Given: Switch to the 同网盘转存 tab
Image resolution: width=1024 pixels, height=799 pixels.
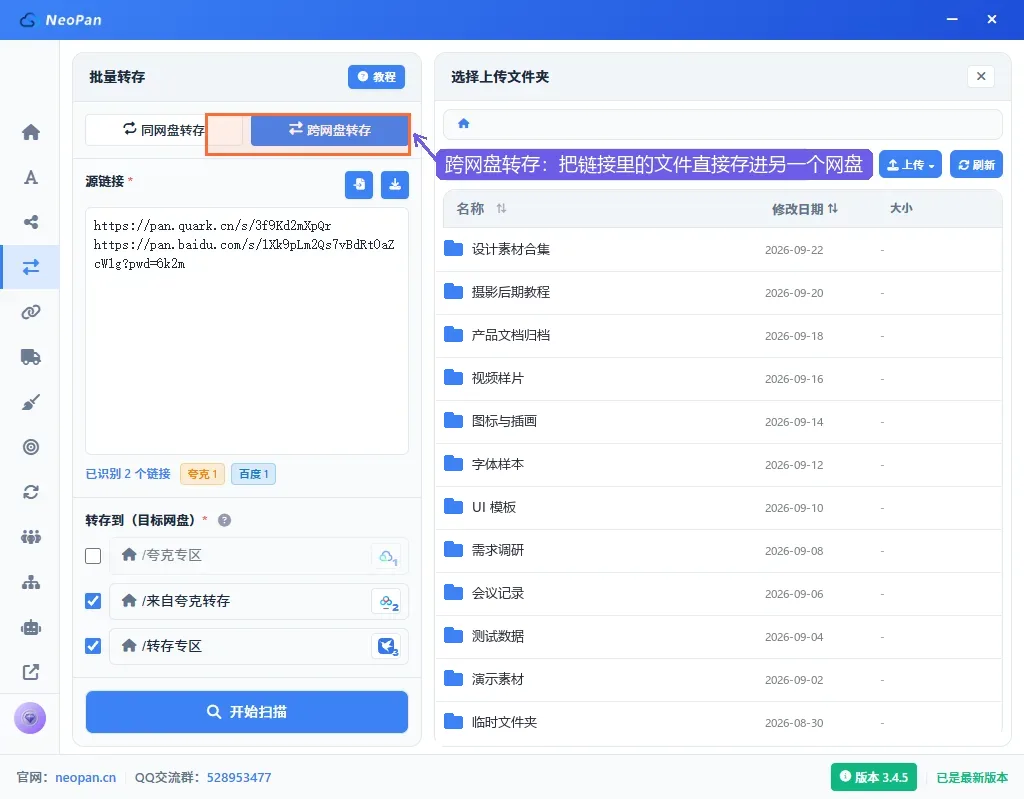Looking at the screenshot, I should (164, 130).
